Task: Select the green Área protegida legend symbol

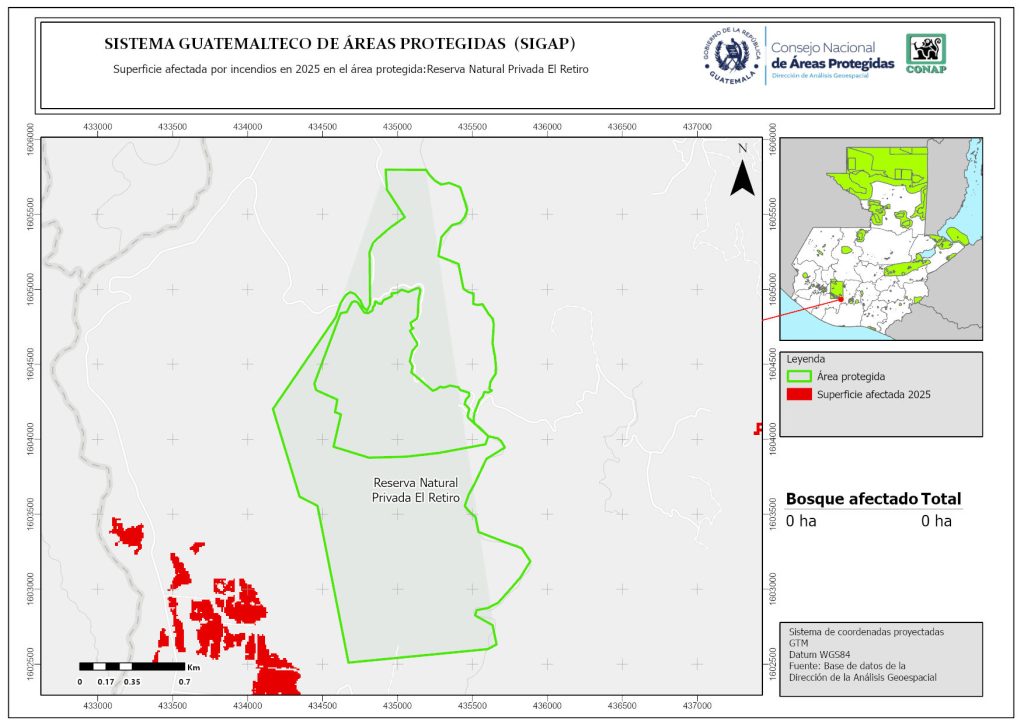Action: [x=799, y=377]
